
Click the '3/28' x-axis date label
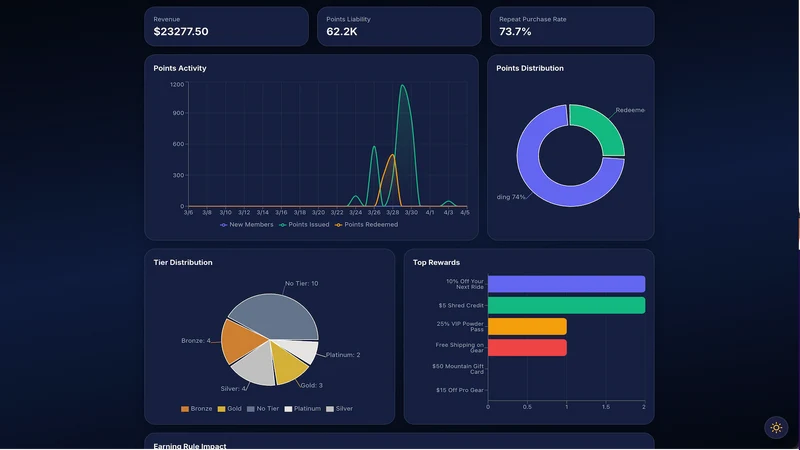(392, 212)
